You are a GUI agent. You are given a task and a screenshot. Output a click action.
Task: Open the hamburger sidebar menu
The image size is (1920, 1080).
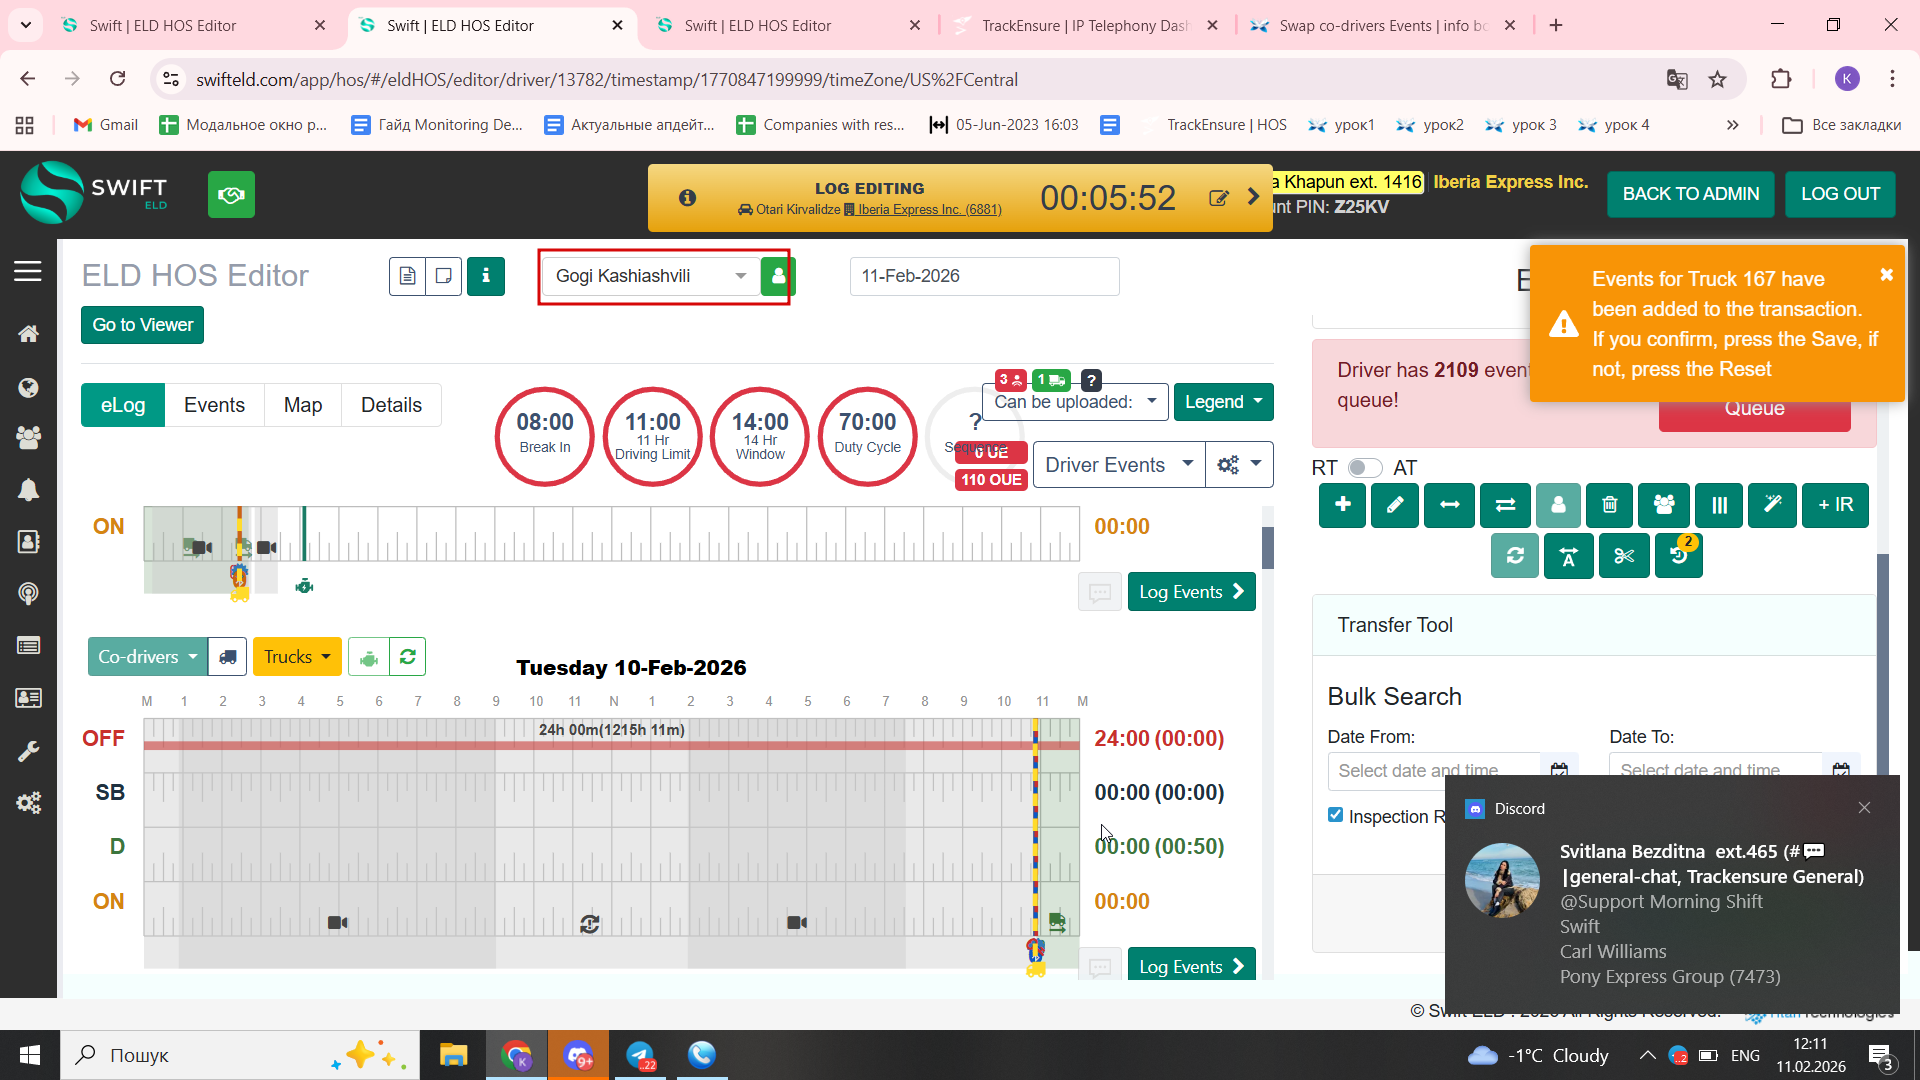pyautogui.click(x=28, y=271)
